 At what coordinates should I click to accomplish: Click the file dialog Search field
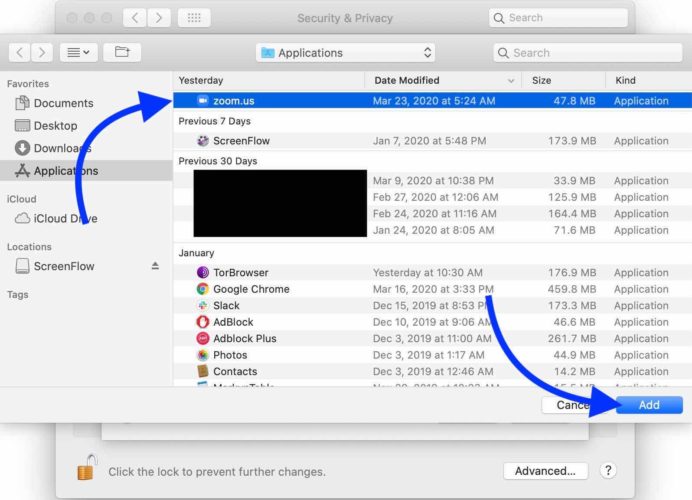(587, 53)
